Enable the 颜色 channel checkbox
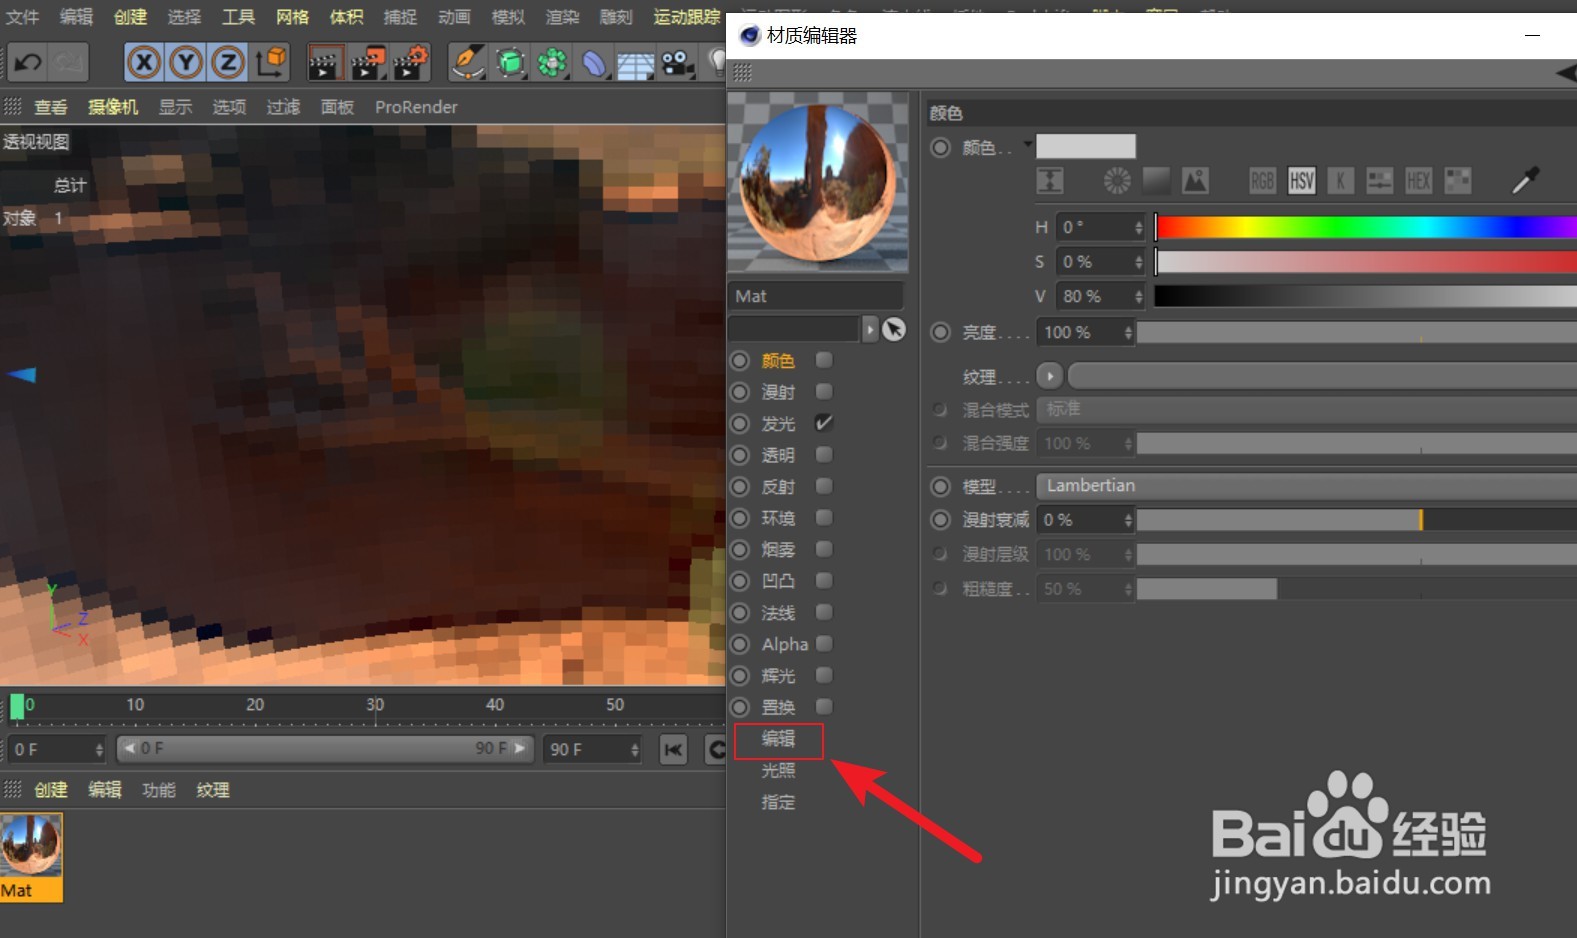The width and height of the screenshot is (1577, 938). pyautogui.click(x=824, y=360)
